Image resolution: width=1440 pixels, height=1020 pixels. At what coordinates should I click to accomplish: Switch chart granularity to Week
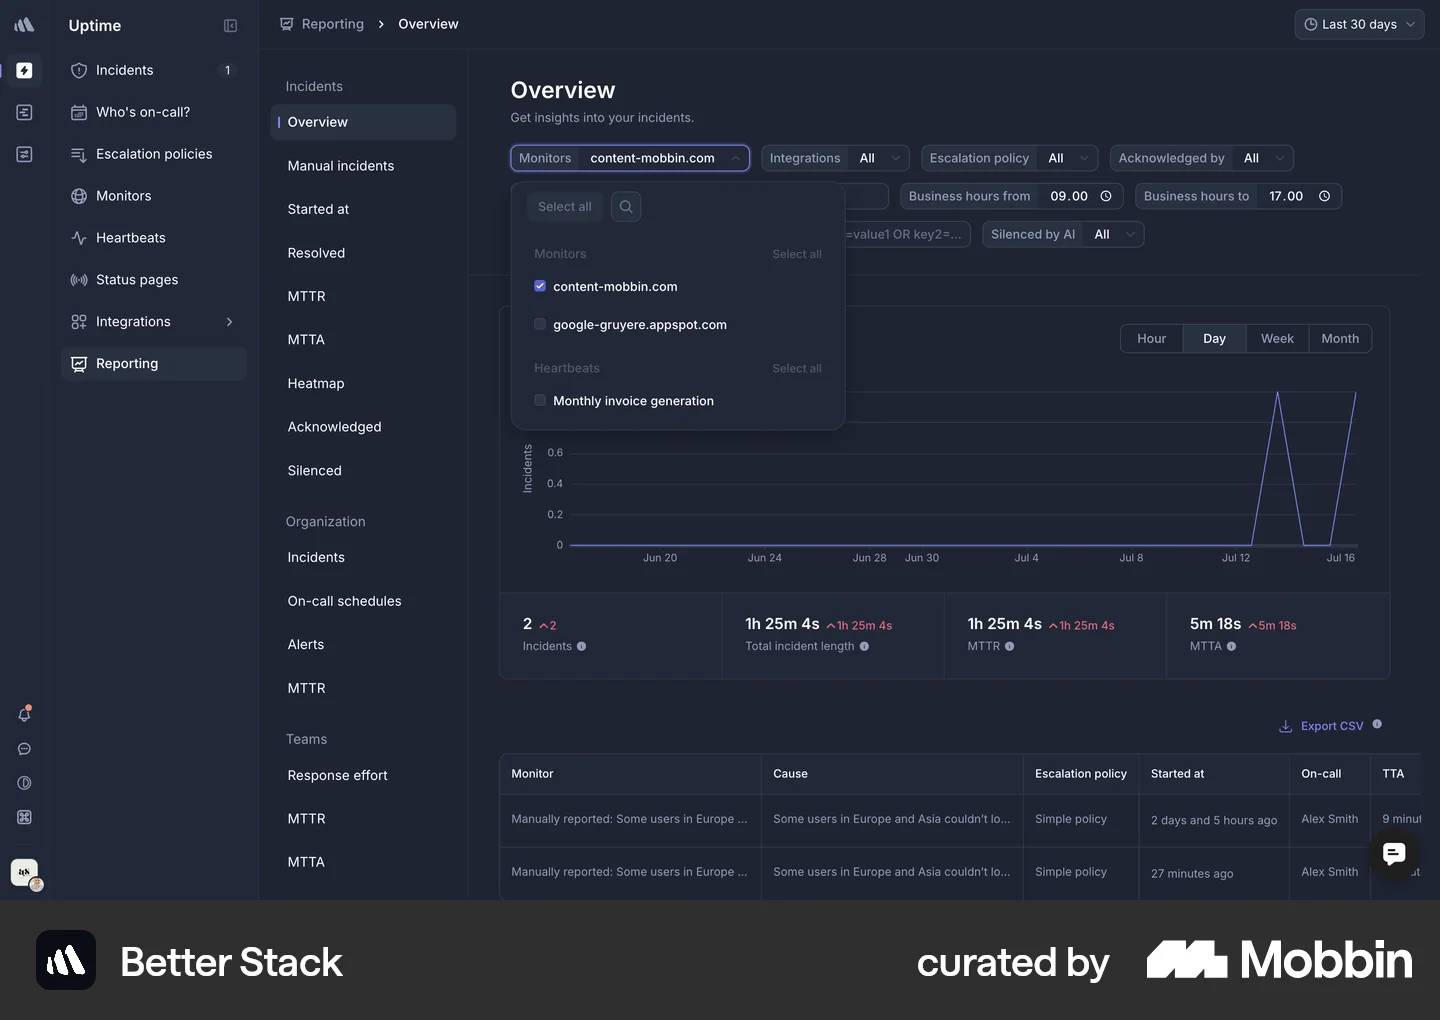pyautogui.click(x=1277, y=339)
